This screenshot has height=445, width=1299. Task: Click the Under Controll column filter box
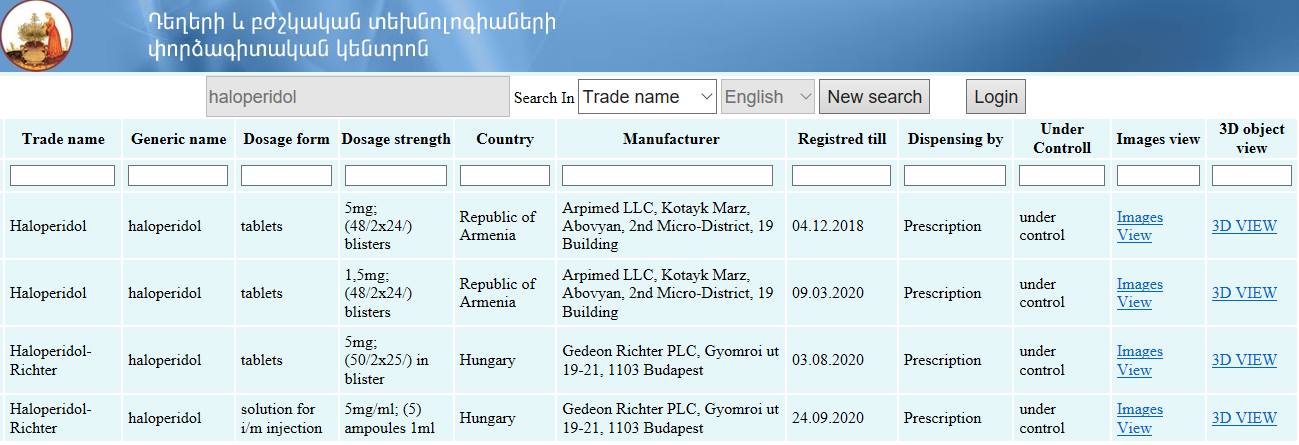tap(1062, 176)
